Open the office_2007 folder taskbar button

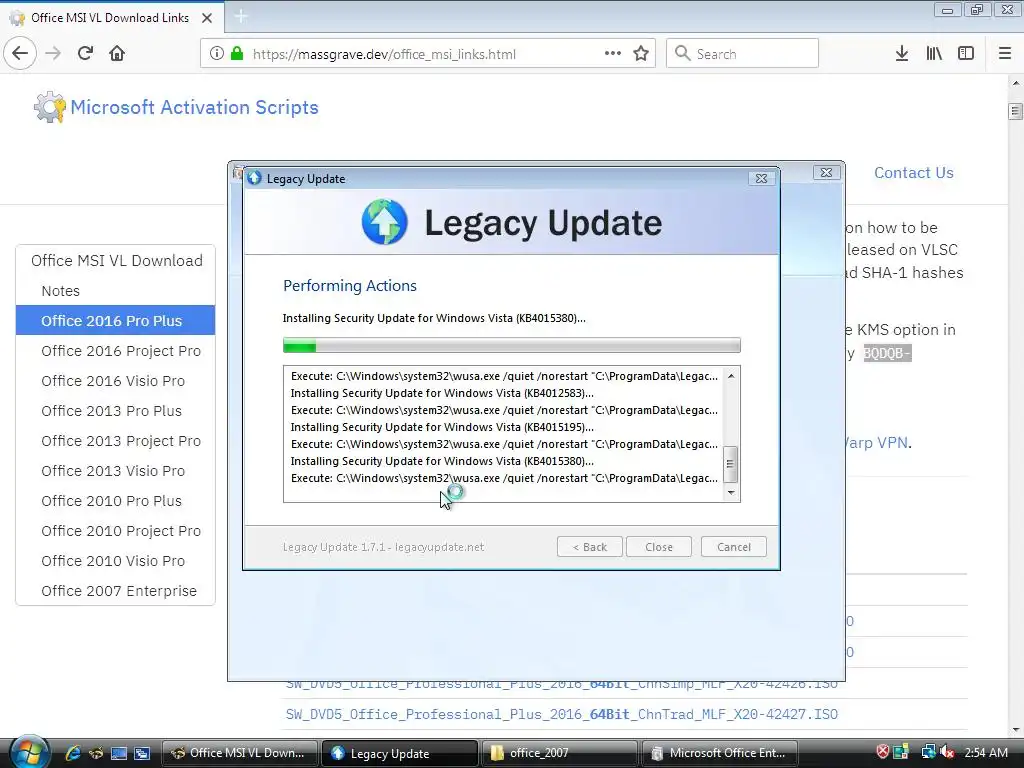[x=559, y=753]
